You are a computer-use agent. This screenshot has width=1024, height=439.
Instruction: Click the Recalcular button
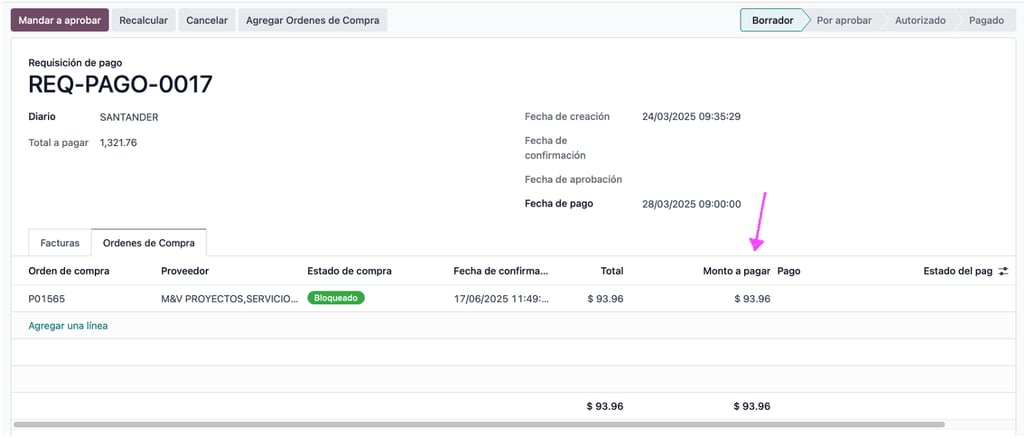[144, 20]
